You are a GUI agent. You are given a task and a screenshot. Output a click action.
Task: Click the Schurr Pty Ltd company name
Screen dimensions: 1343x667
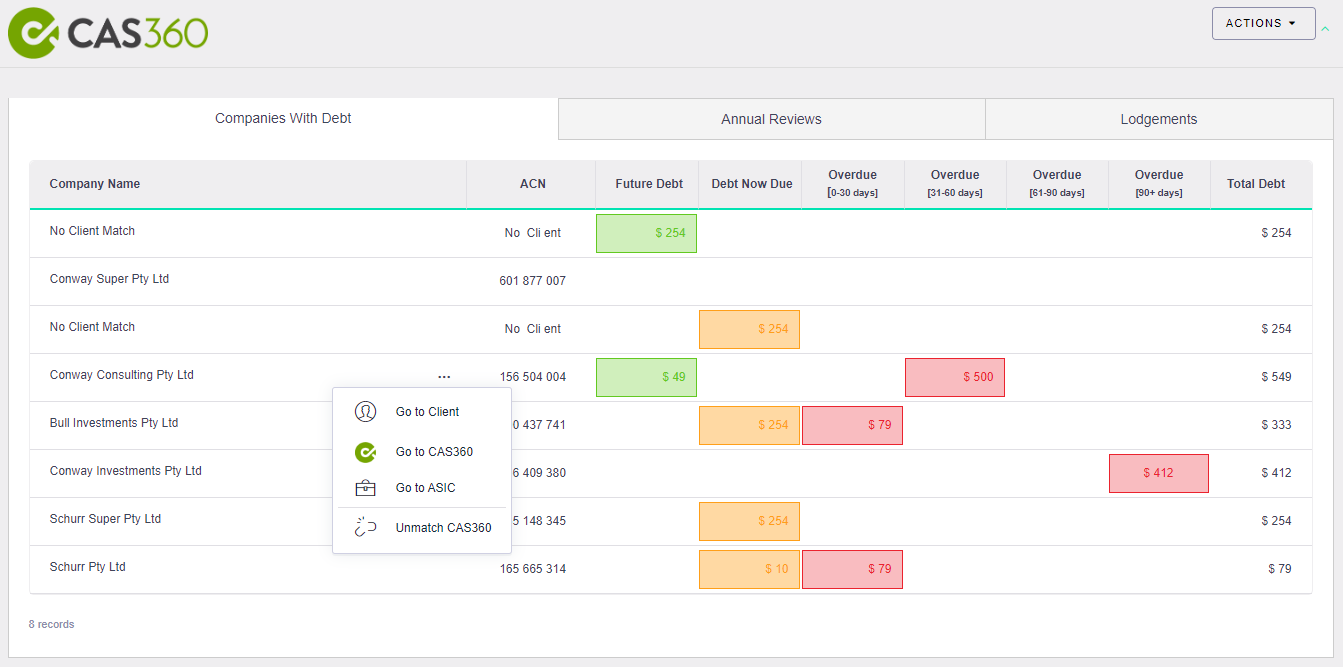point(88,567)
